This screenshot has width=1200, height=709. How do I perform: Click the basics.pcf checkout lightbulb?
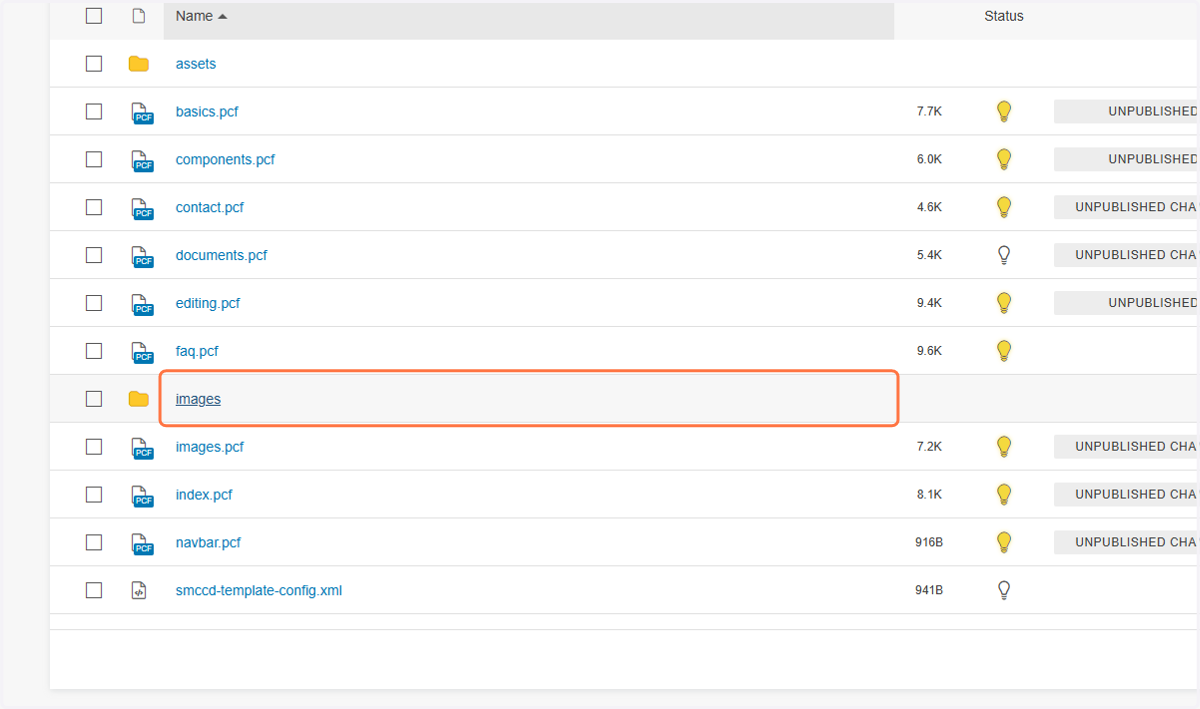(x=1004, y=112)
